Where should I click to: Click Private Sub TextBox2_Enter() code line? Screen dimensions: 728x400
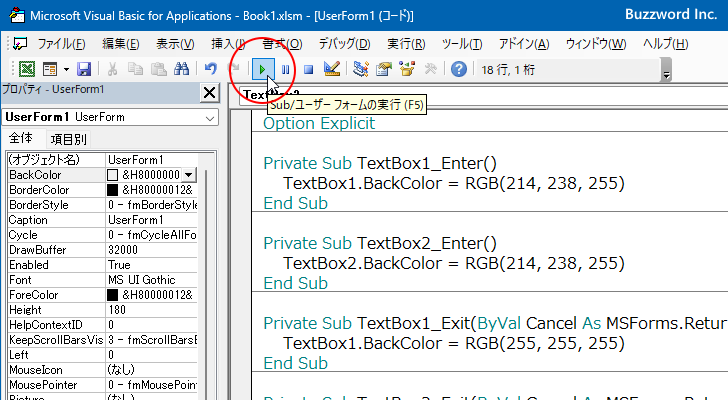tap(380, 243)
